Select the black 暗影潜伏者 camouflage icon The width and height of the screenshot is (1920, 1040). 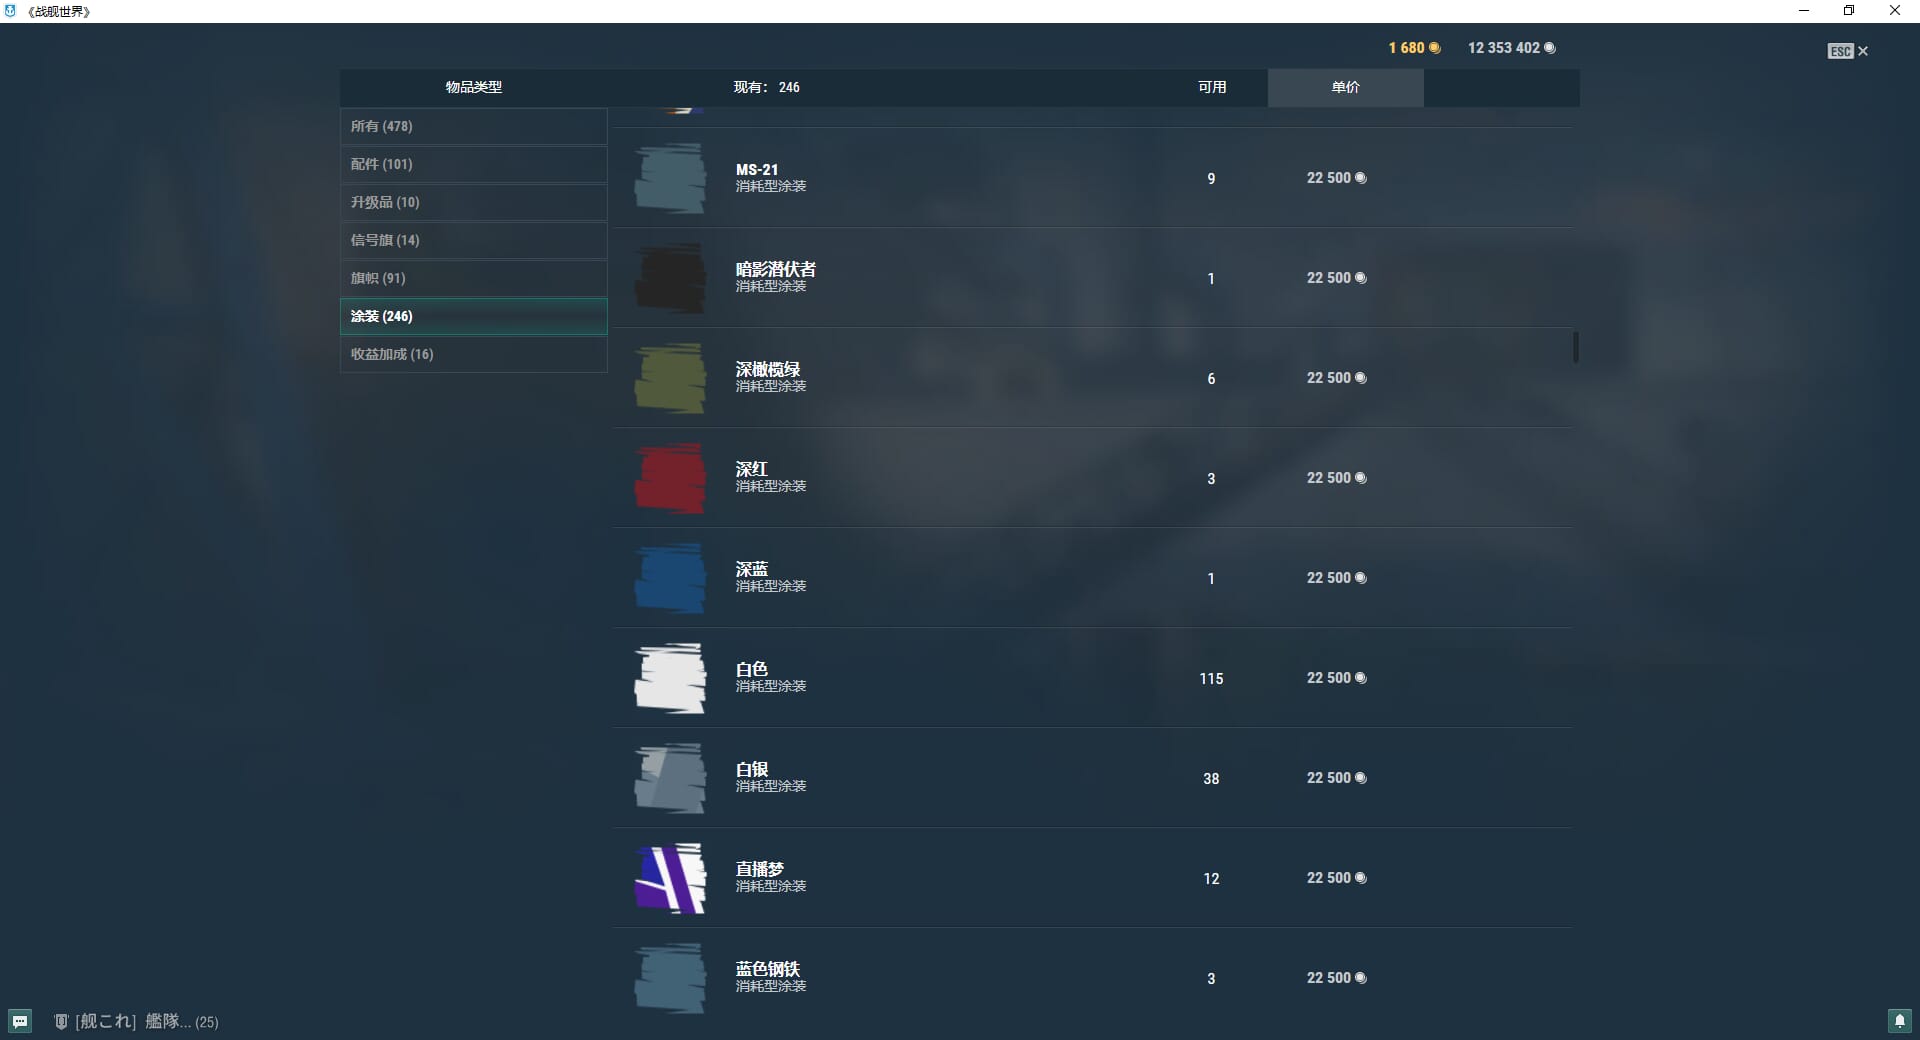[x=670, y=278]
